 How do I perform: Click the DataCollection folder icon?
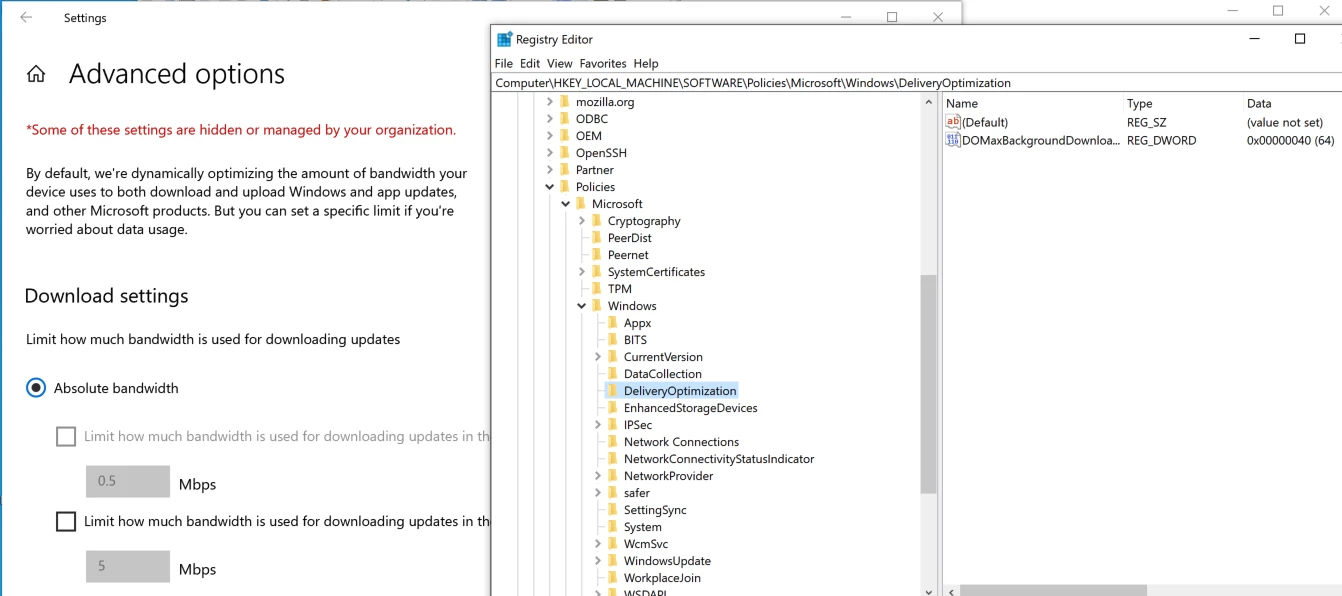[613, 374]
